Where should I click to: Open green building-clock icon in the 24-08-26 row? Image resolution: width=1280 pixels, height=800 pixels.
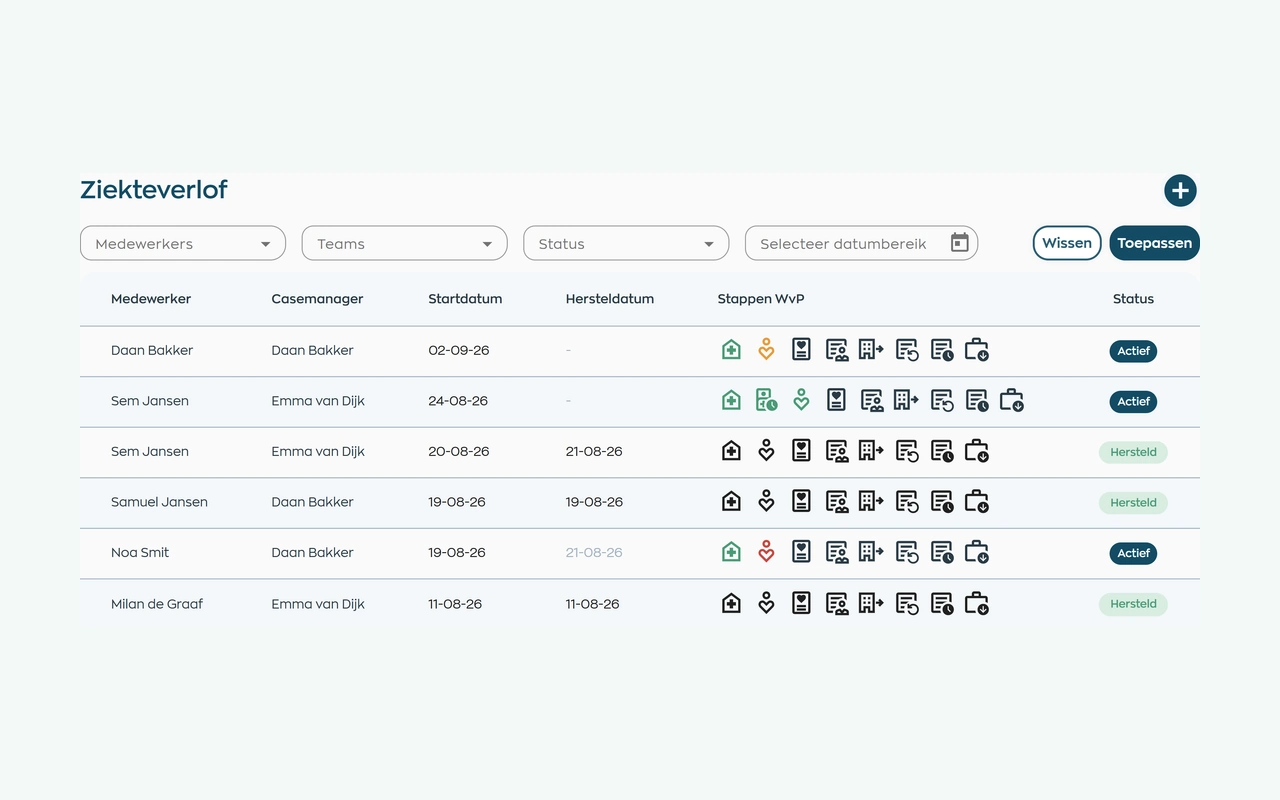766,401
